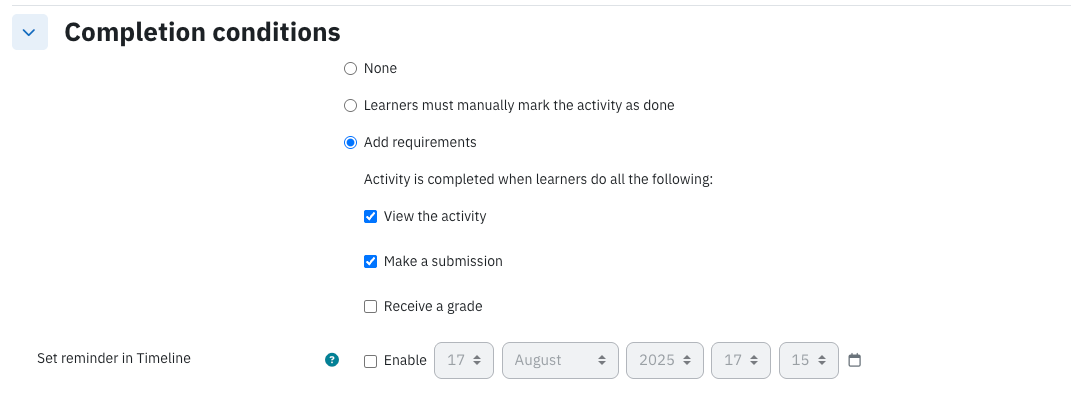The image size is (1071, 394).
Task: Tick the Enable reminder checkbox
Action: [370, 361]
